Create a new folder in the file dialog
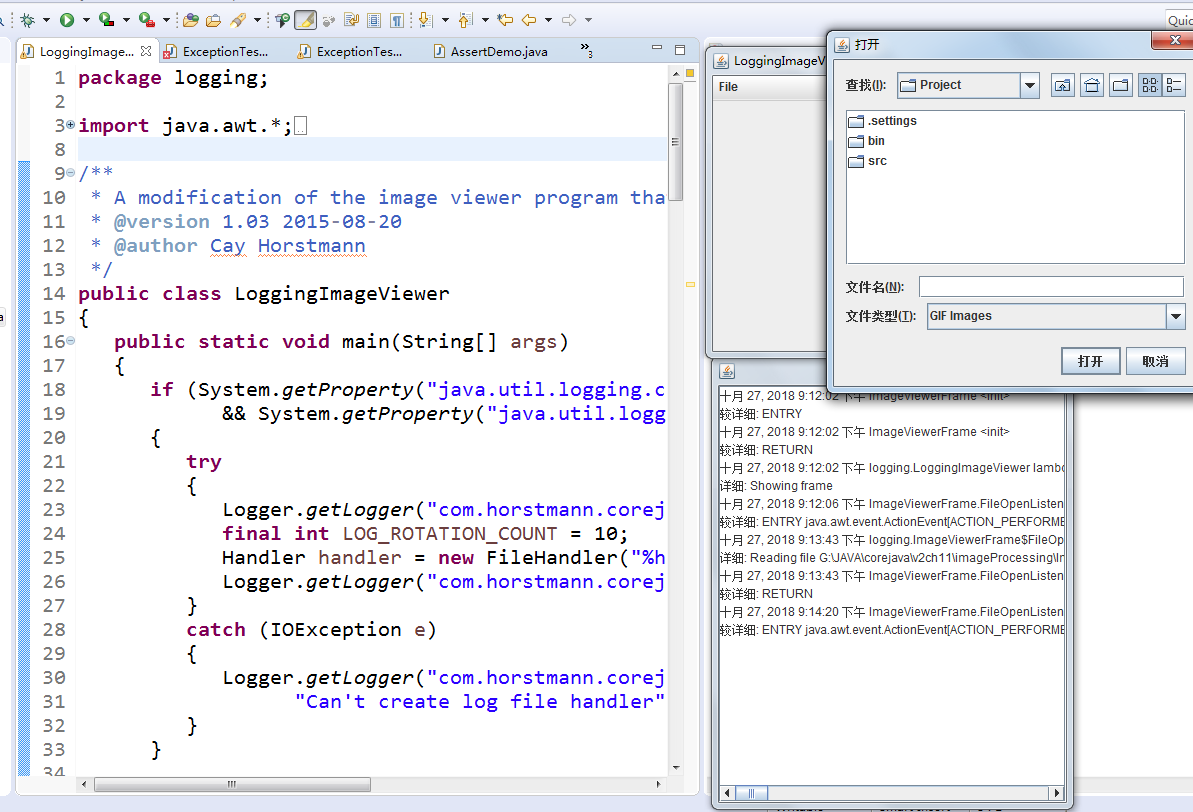Viewport: 1193px width, 812px height. (x=1121, y=86)
